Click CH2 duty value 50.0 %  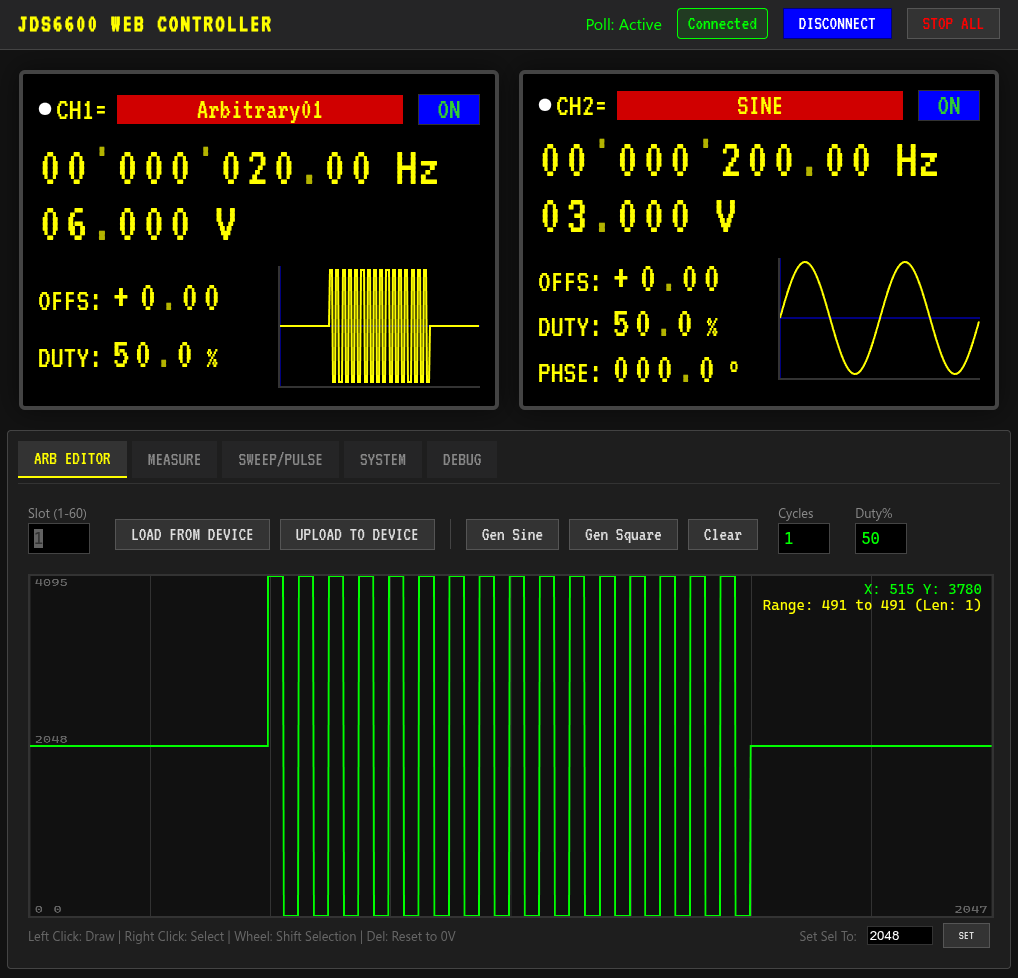tap(665, 324)
